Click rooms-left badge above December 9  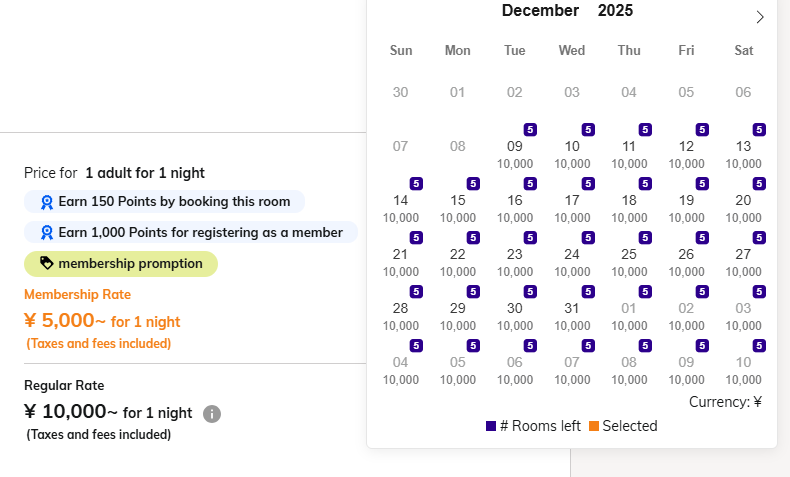(x=530, y=130)
